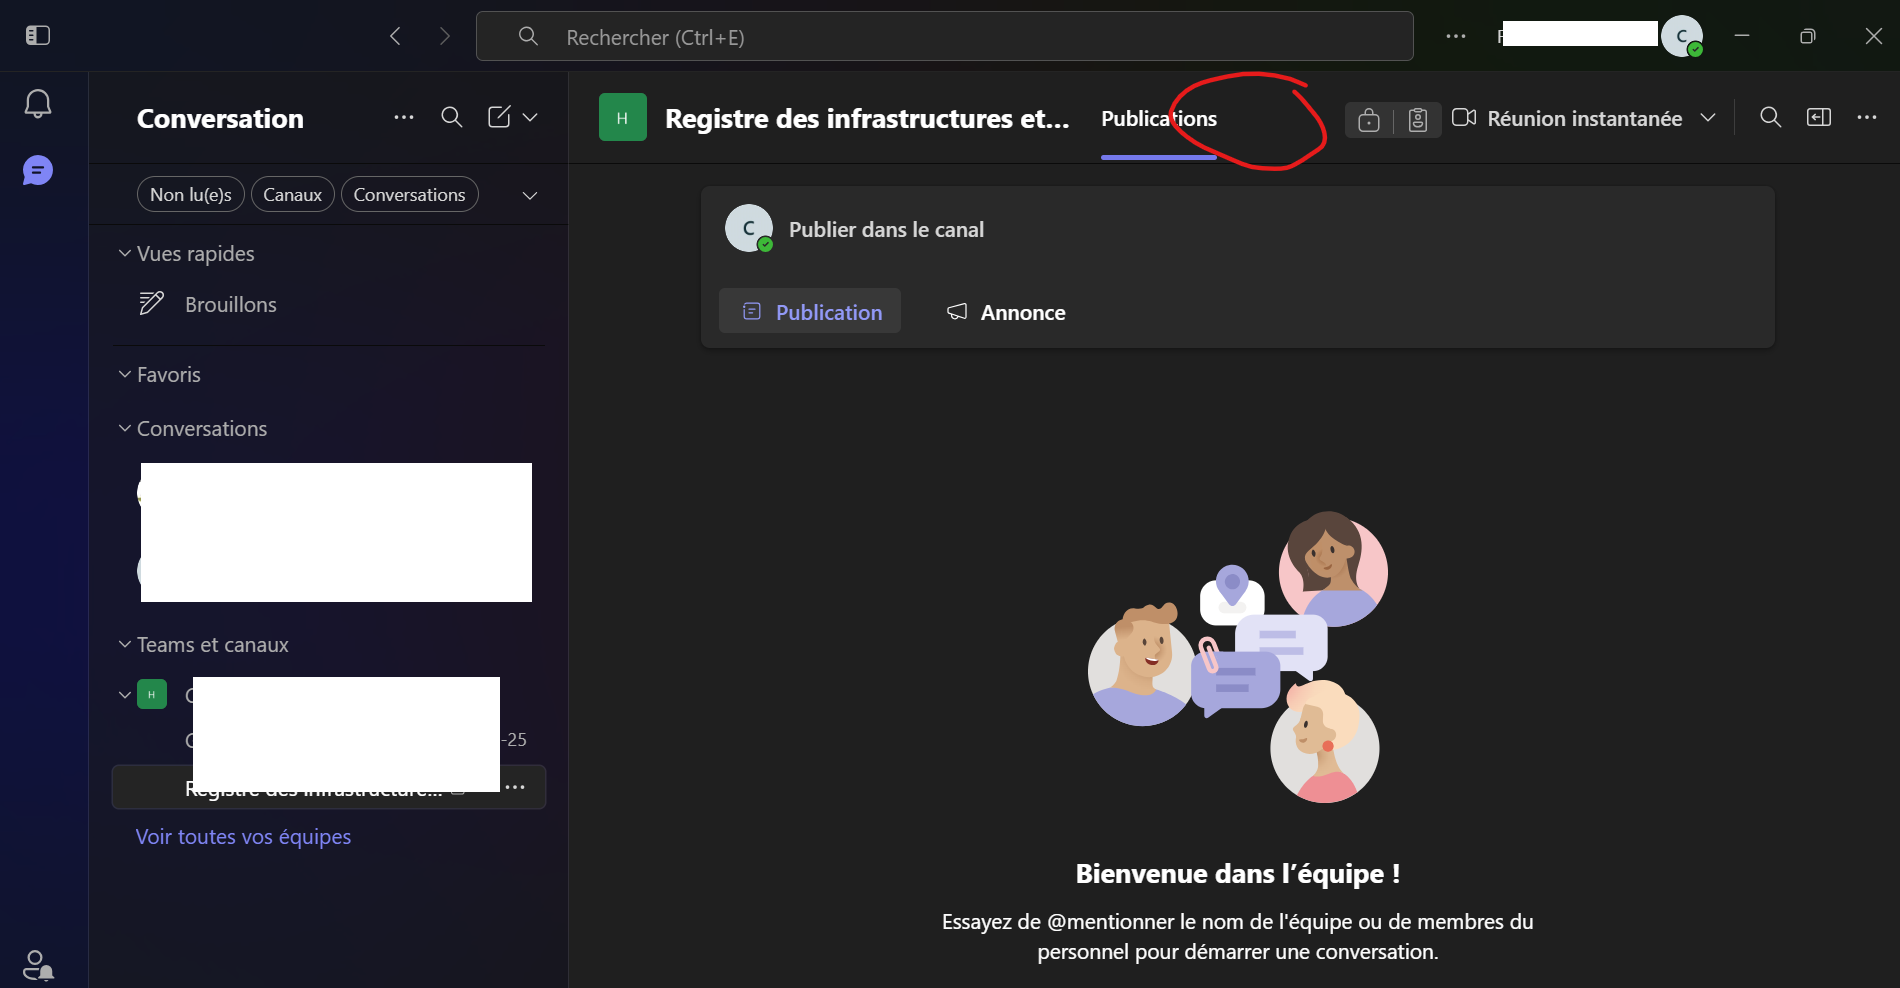Start a new message with compose icon
This screenshot has width=1900, height=988.
[499, 118]
